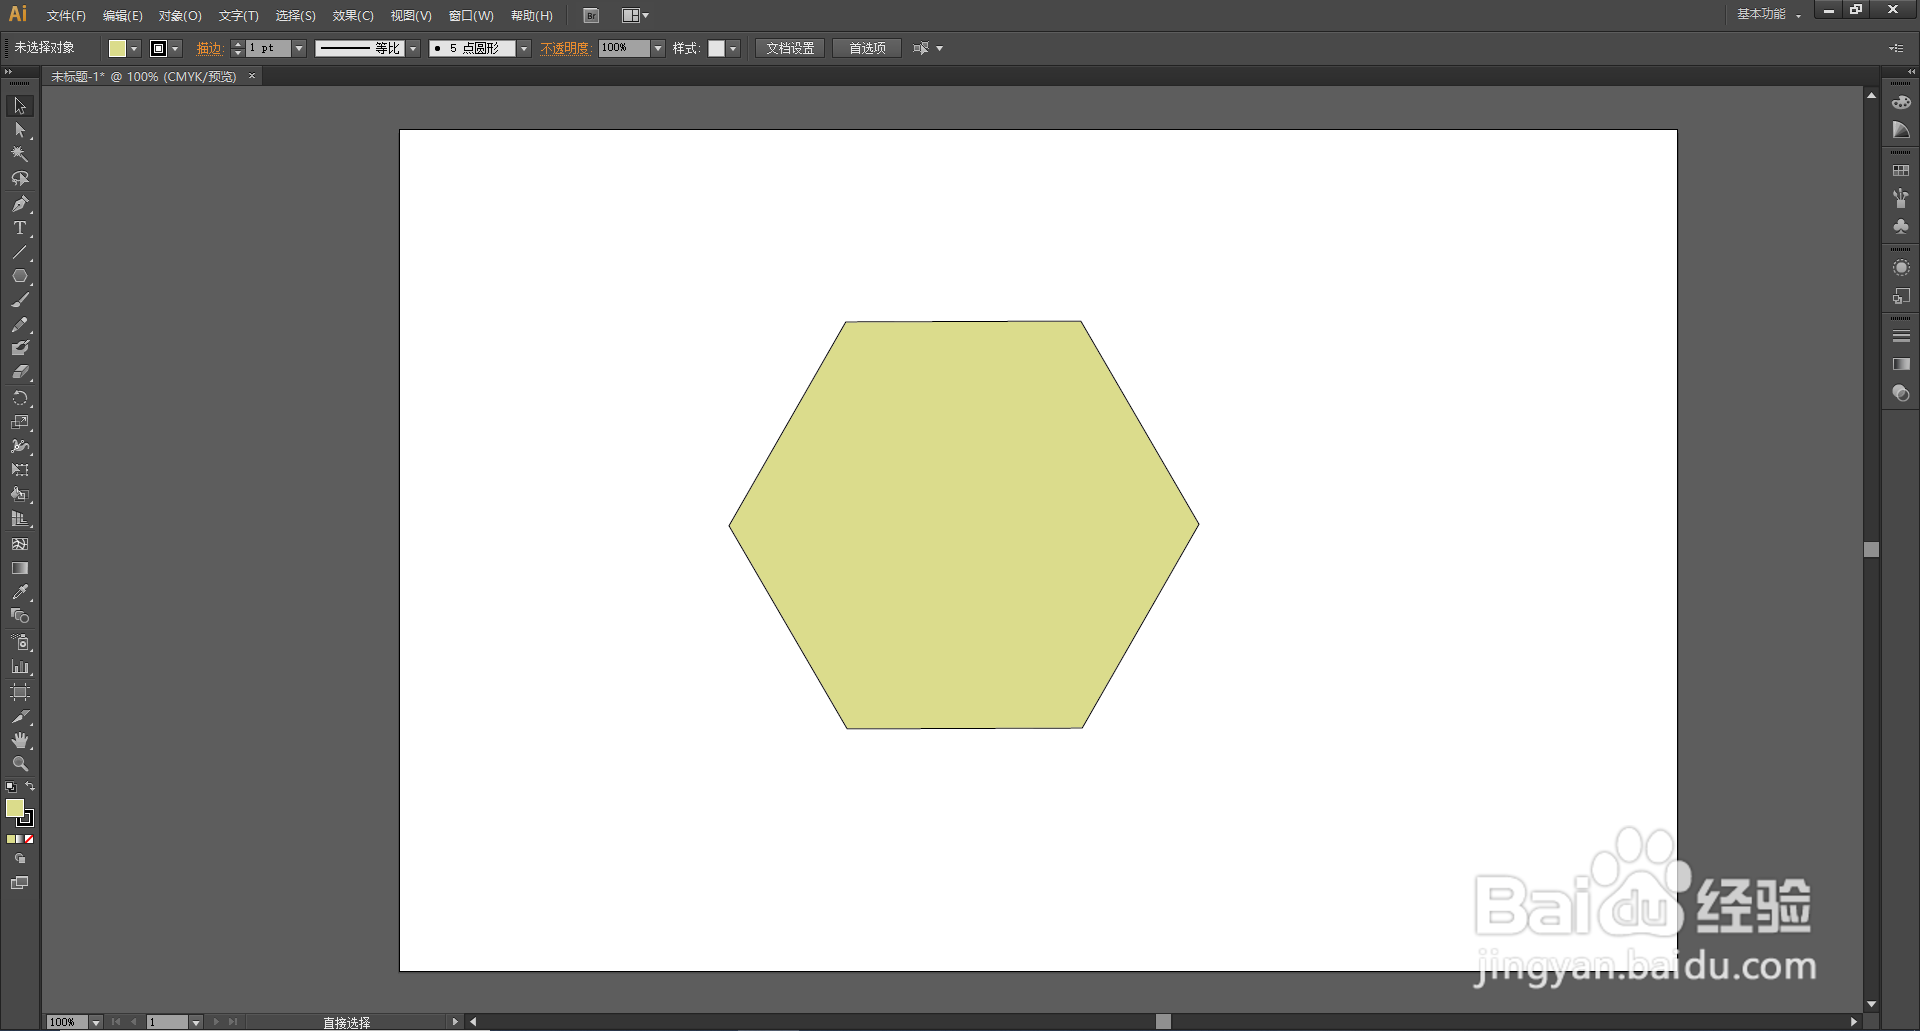Select the Column Graph tool
The width and height of the screenshot is (1920, 1031).
(x=20, y=667)
